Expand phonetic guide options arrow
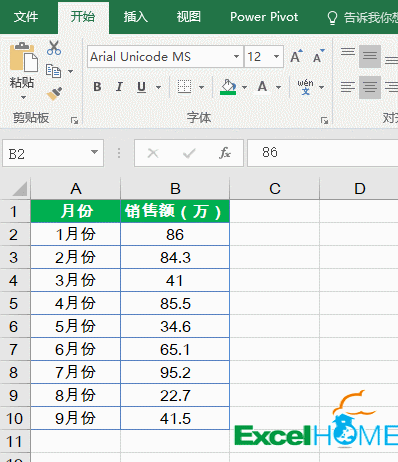 tap(321, 87)
